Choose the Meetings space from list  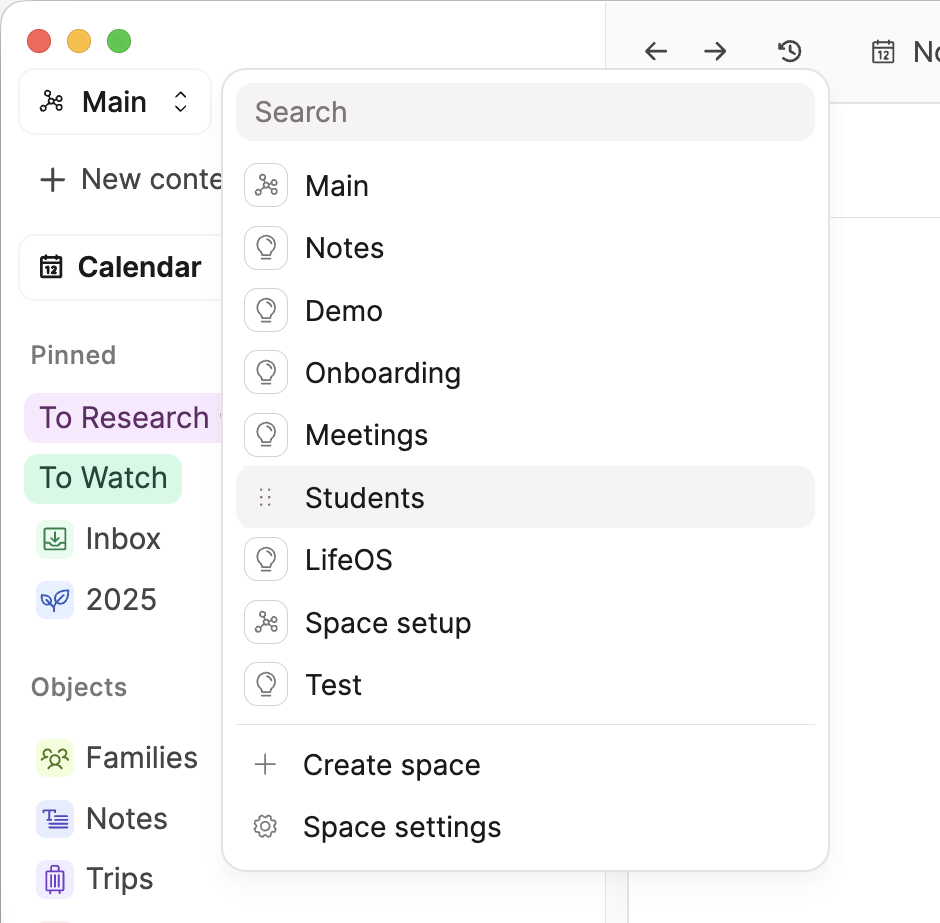(x=366, y=435)
